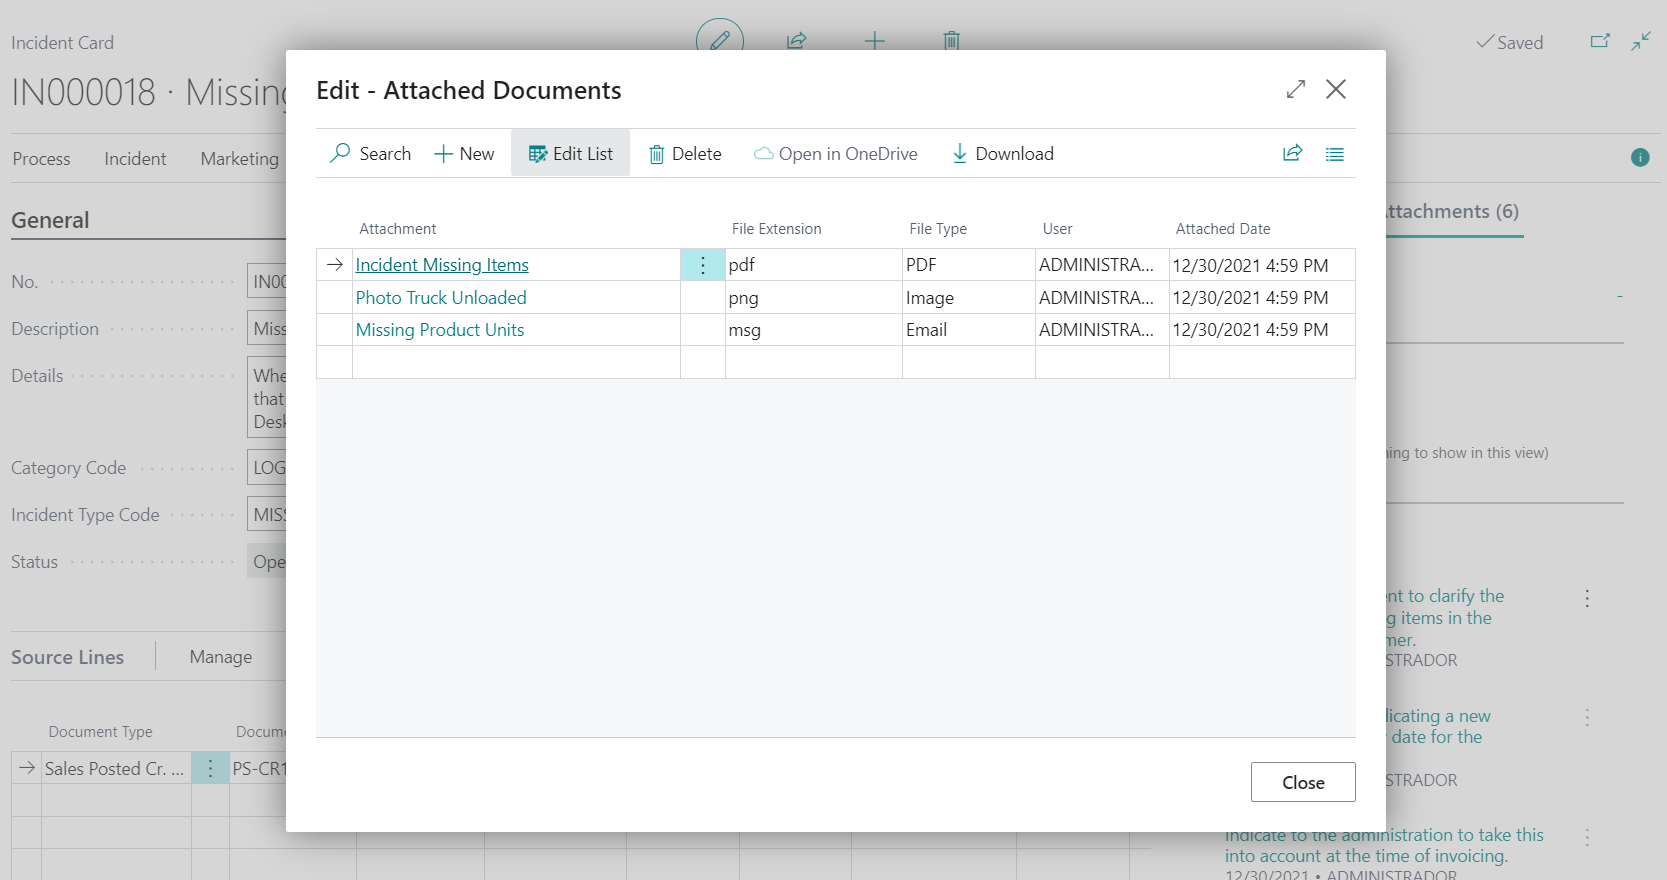Open the Missing Product Units attachment
The height and width of the screenshot is (880, 1667).
click(440, 330)
